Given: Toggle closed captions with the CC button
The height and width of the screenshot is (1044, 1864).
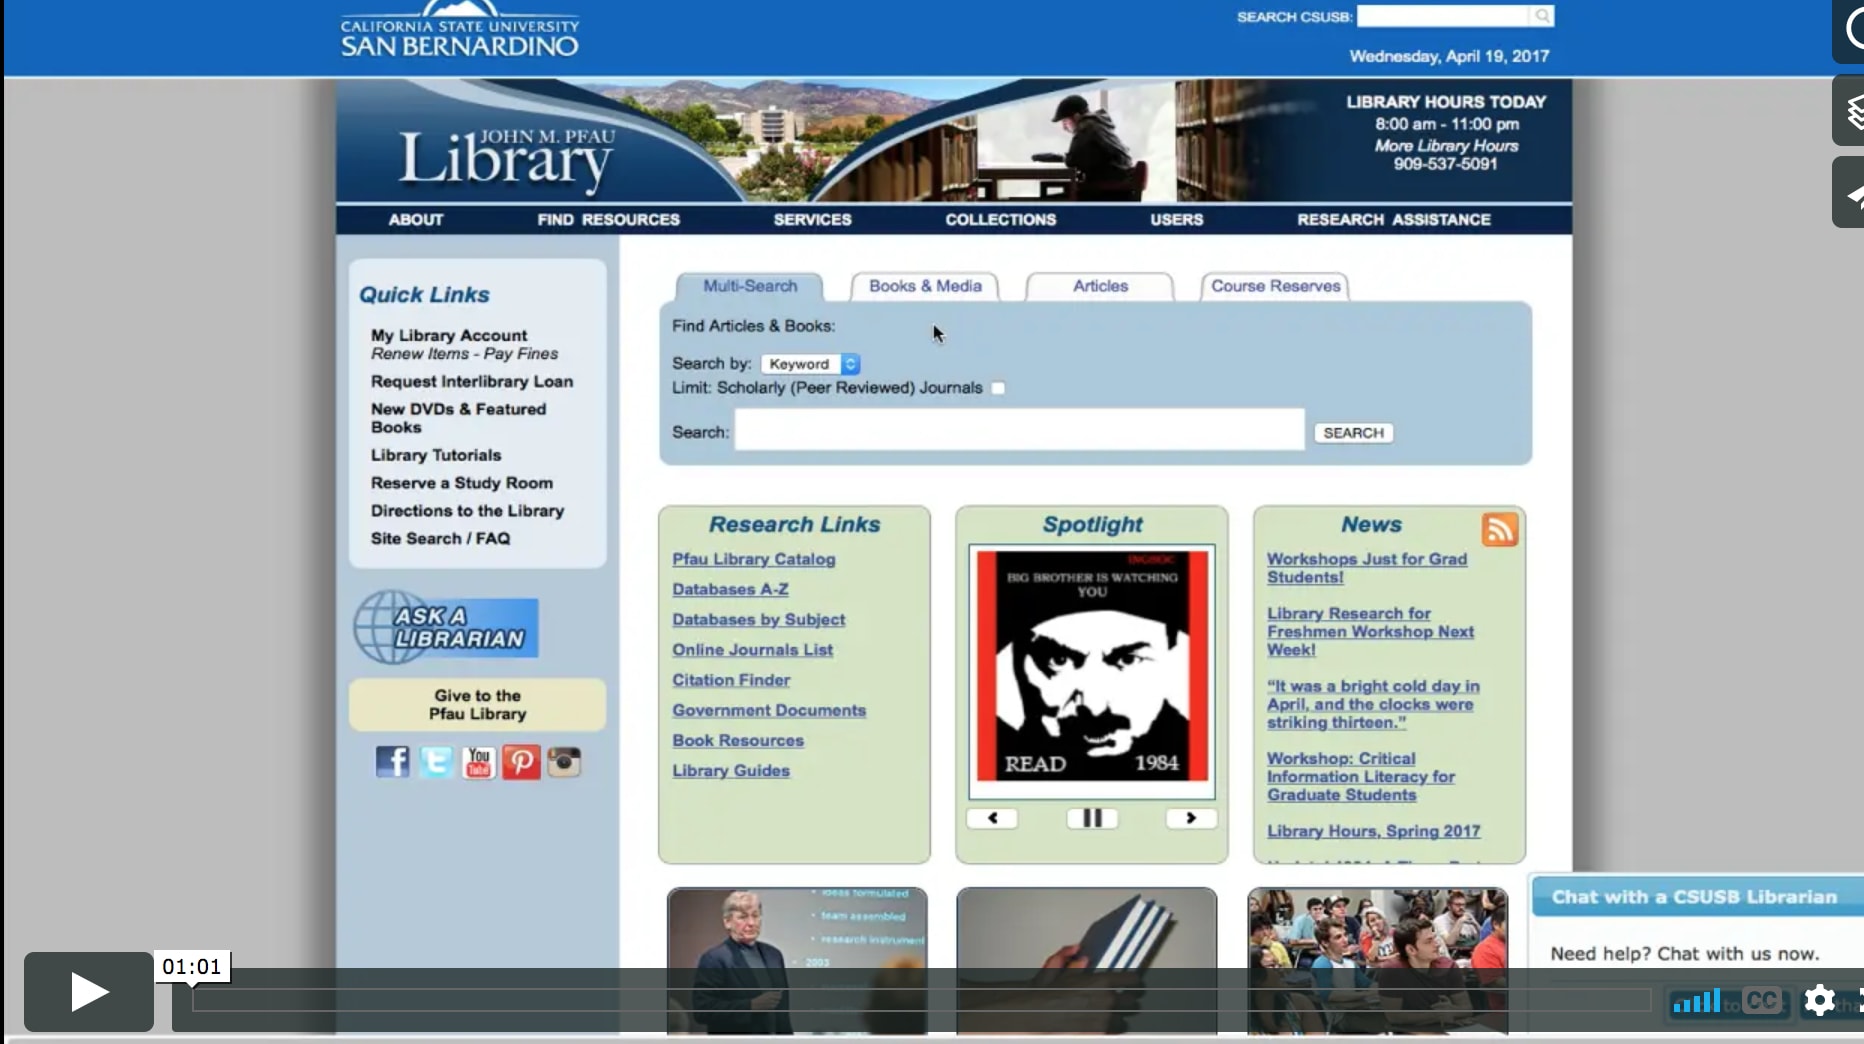Looking at the screenshot, I should click(1761, 1001).
